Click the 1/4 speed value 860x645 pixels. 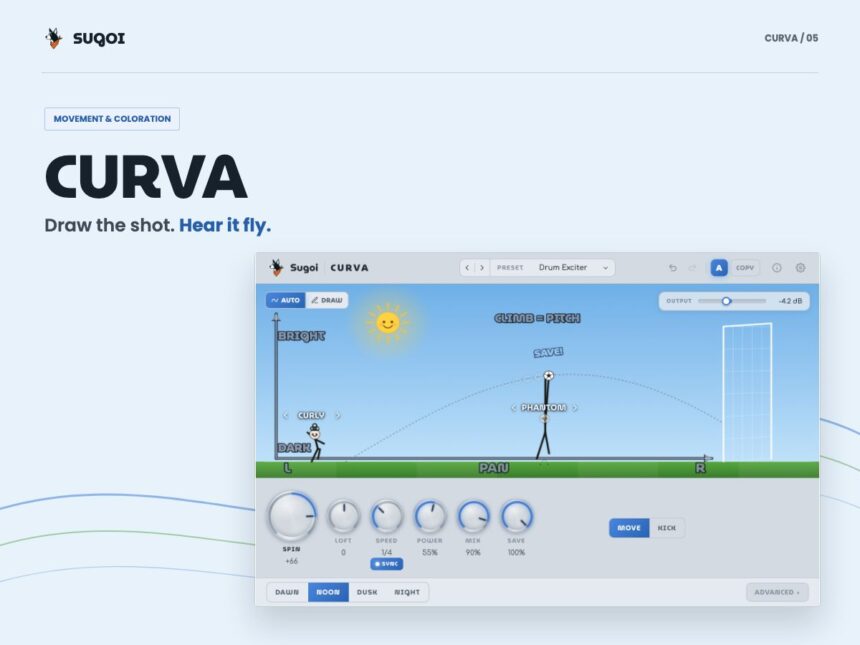click(x=387, y=552)
